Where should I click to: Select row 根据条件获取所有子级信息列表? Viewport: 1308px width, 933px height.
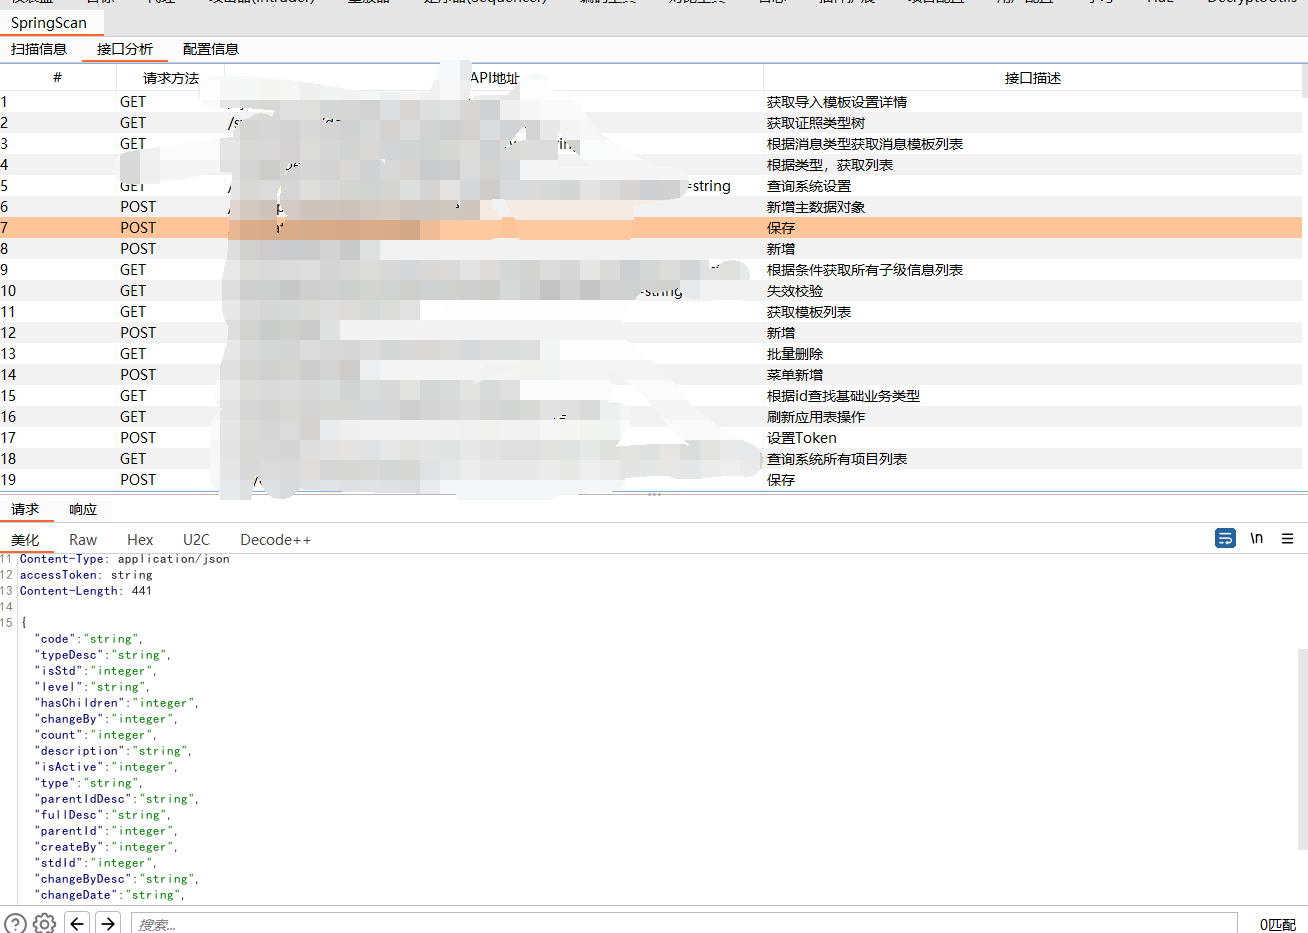[651, 270]
